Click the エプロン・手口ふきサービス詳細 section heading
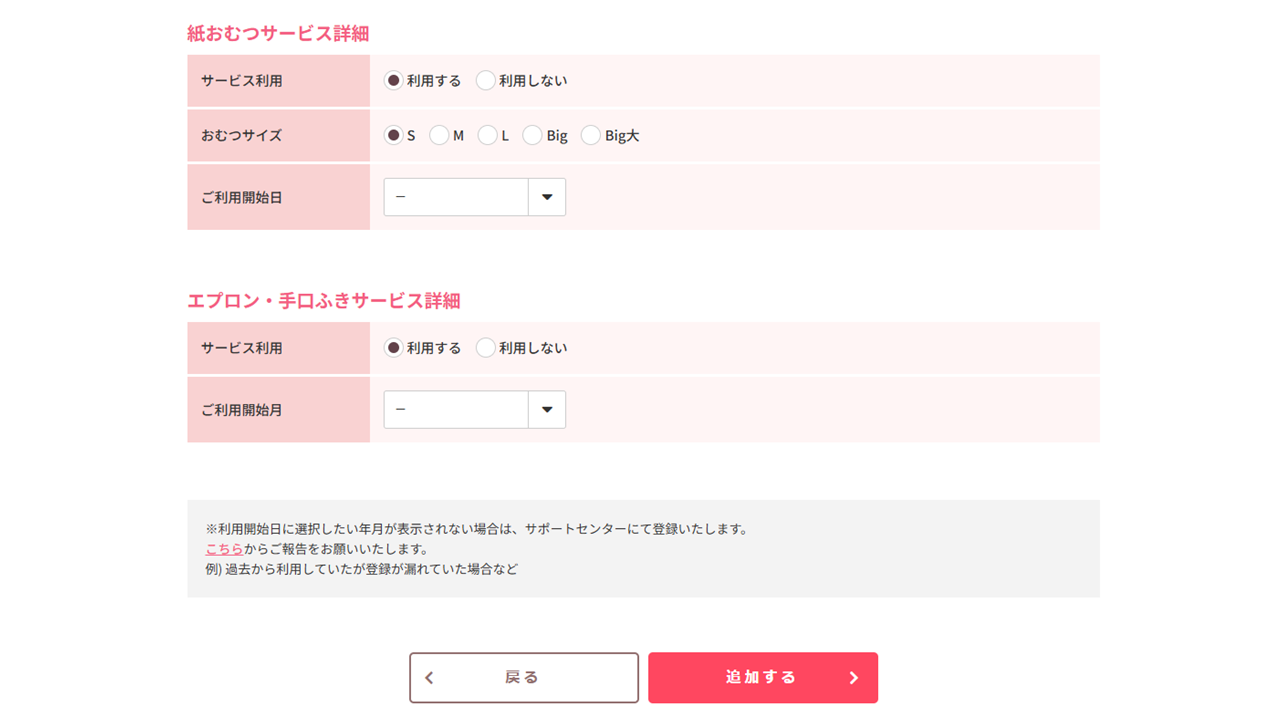 click(323, 301)
